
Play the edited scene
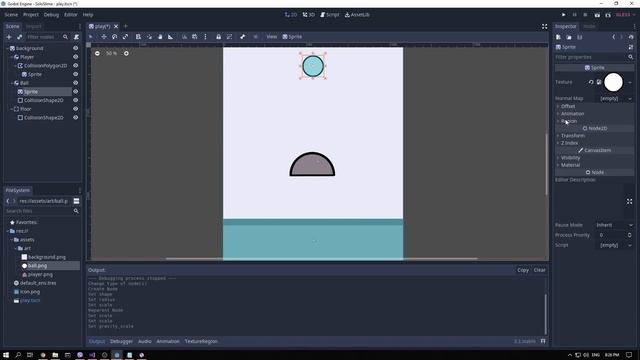click(597, 15)
